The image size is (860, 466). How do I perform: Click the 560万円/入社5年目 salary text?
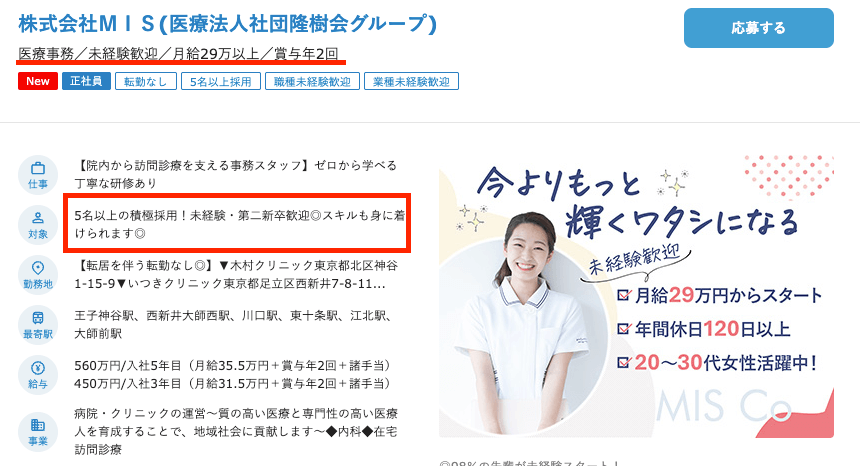coord(234,374)
